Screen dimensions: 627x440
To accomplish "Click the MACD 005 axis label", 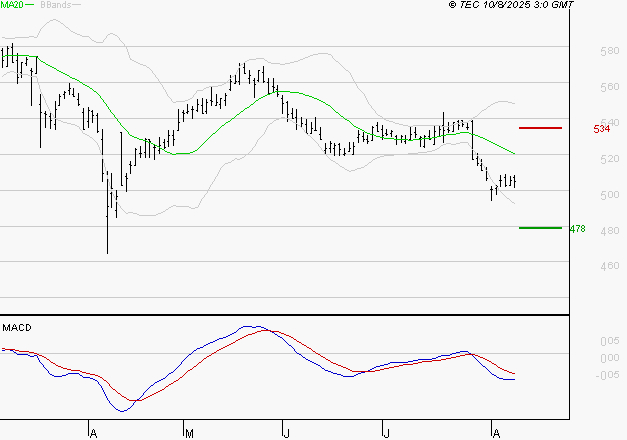I will [x=610, y=341].
